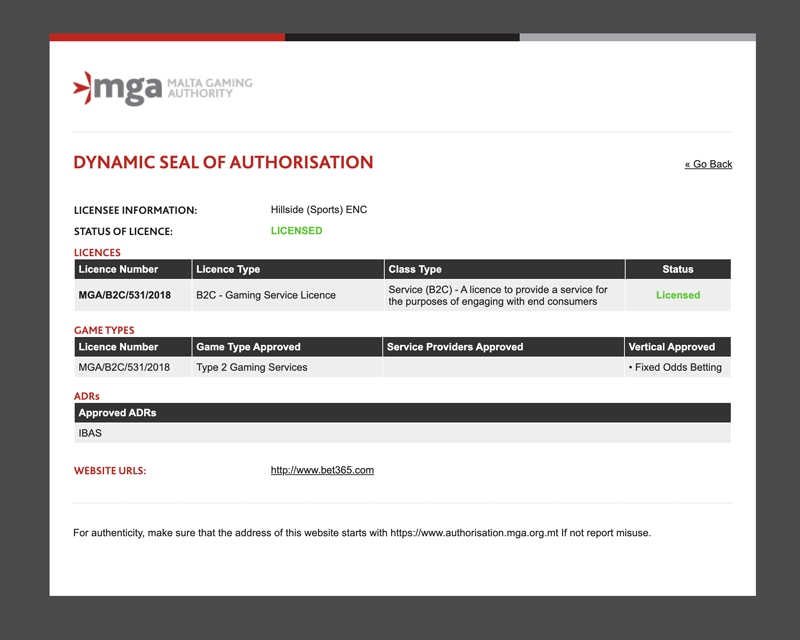This screenshot has height=640, width=800.
Task: Click the Game Type Approved column header
Action: [x=248, y=347]
